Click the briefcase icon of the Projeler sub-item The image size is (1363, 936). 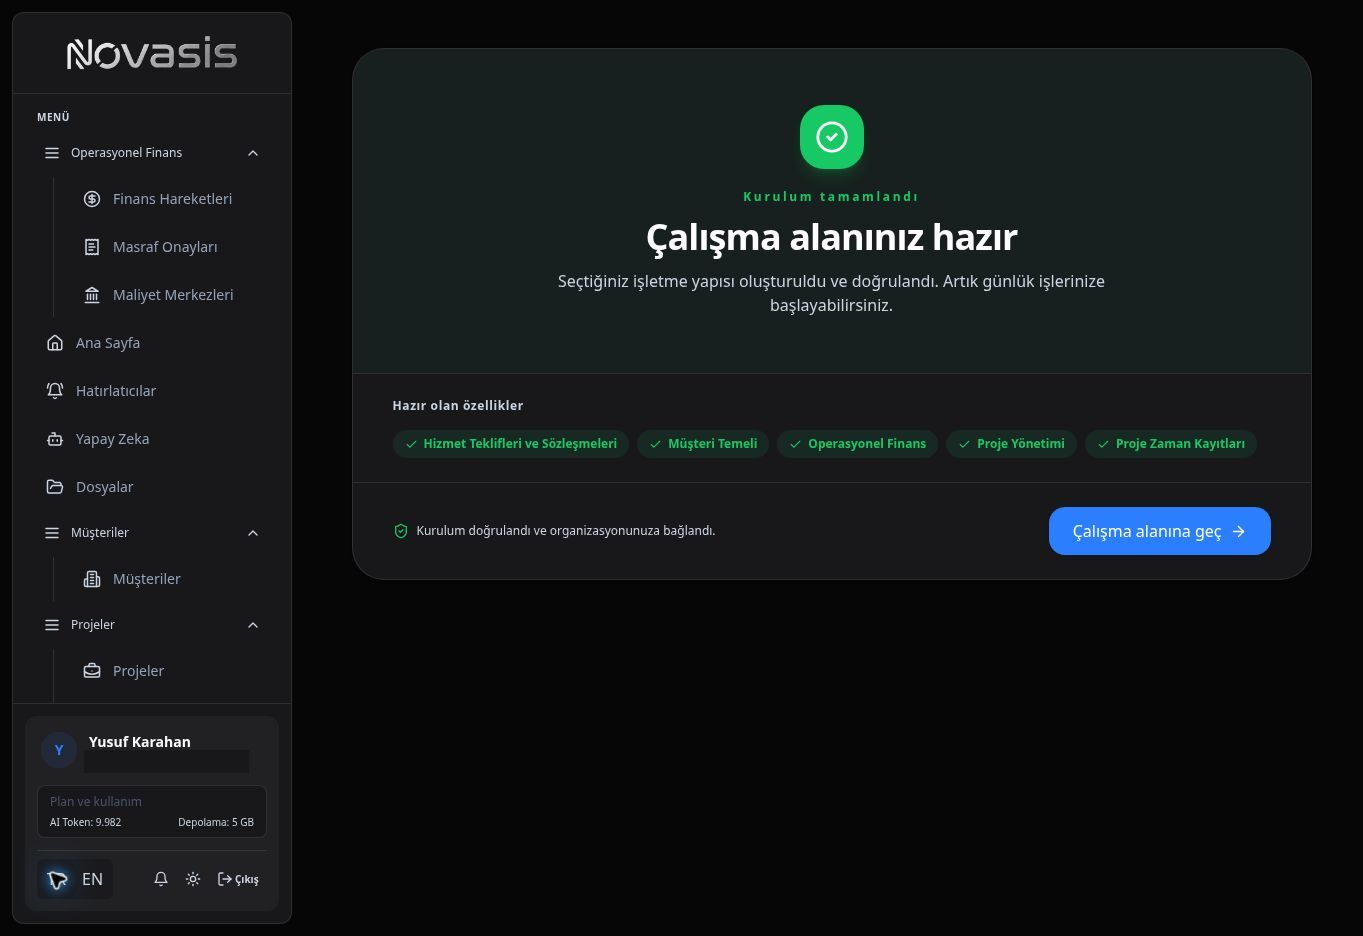tap(92, 671)
